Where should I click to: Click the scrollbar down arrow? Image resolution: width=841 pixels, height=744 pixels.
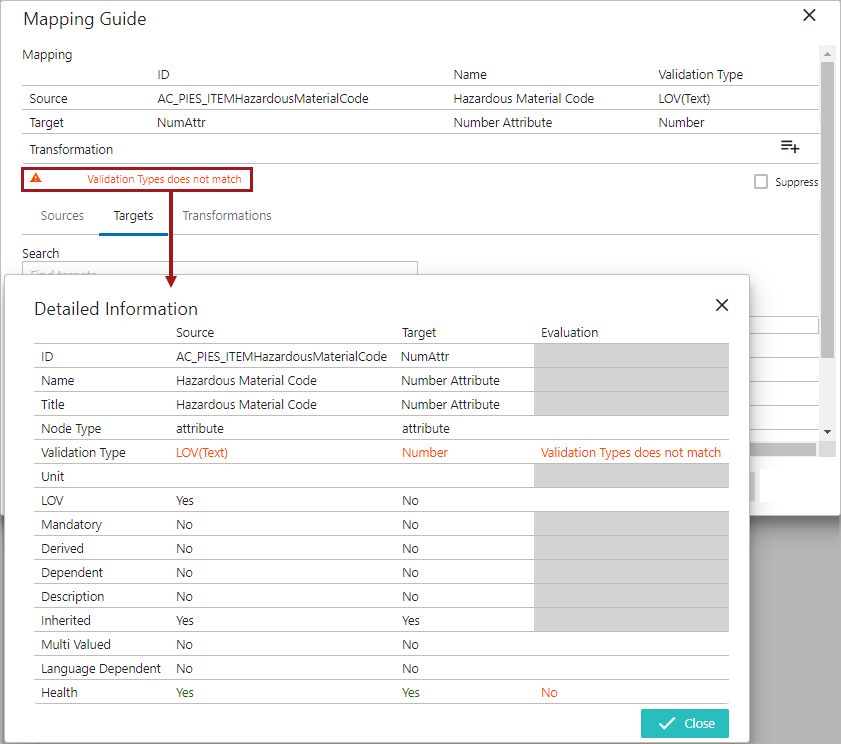click(826, 431)
